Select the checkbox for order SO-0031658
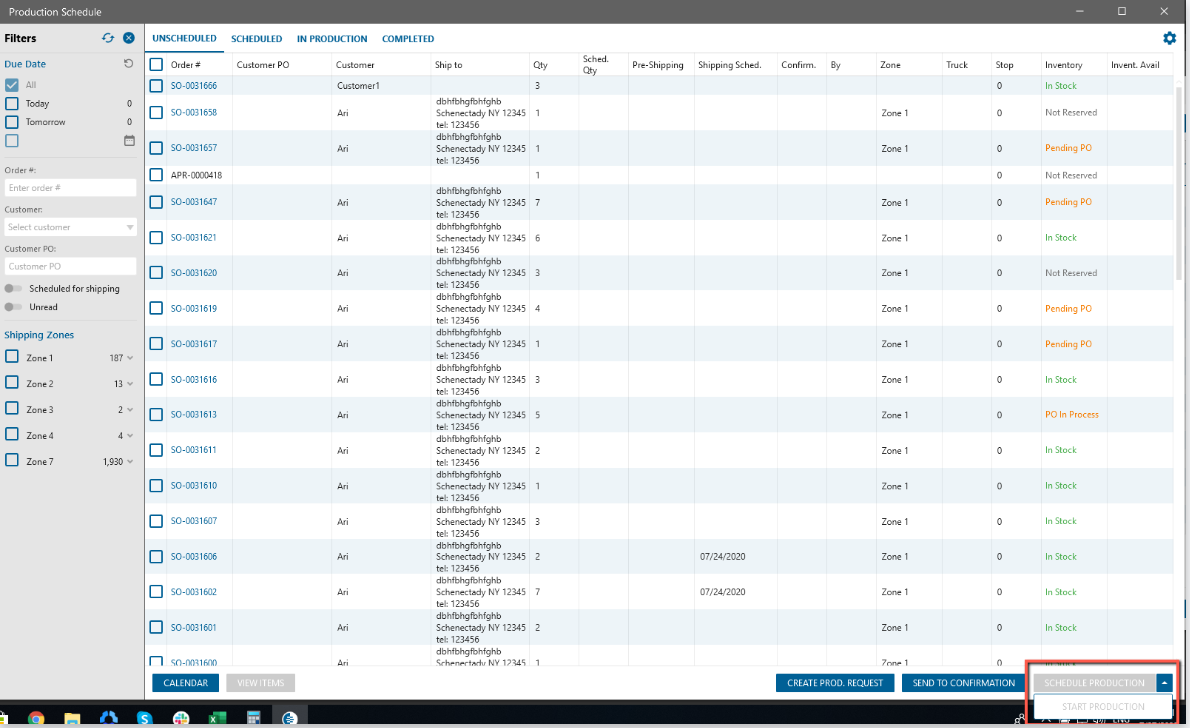1190x728 pixels. (x=156, y=112)
